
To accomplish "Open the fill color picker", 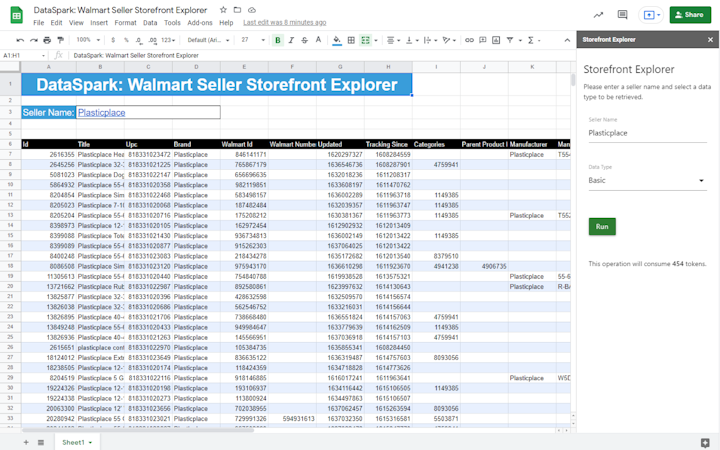I will [x=337, y=40].
